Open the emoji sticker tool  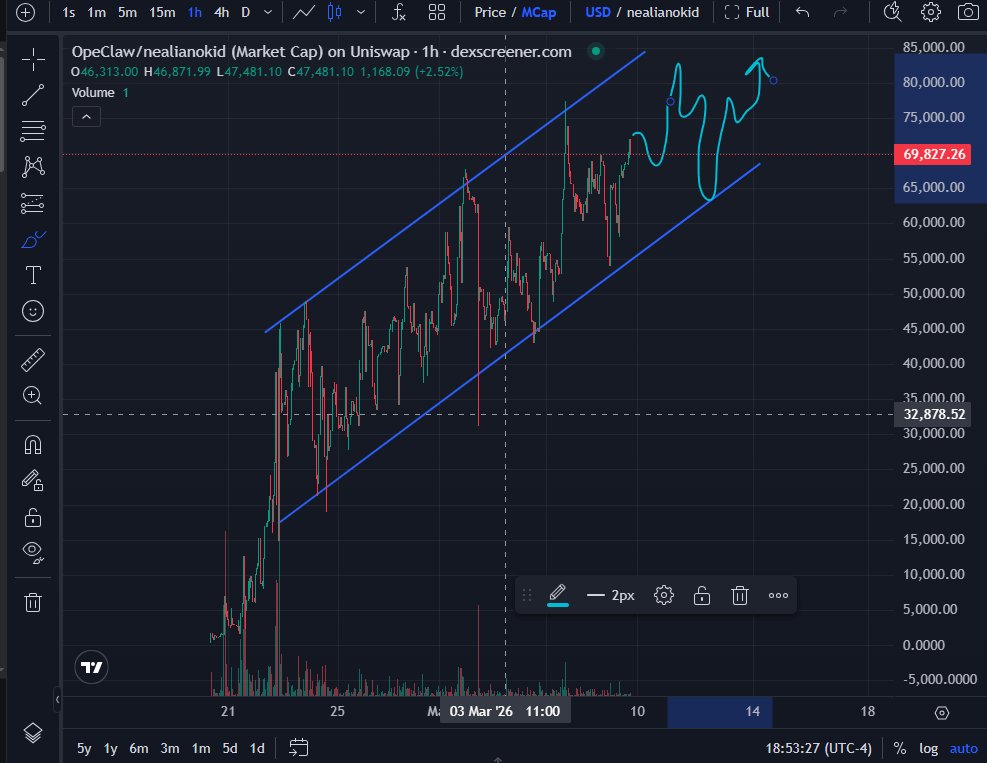(x=33, y=311)
